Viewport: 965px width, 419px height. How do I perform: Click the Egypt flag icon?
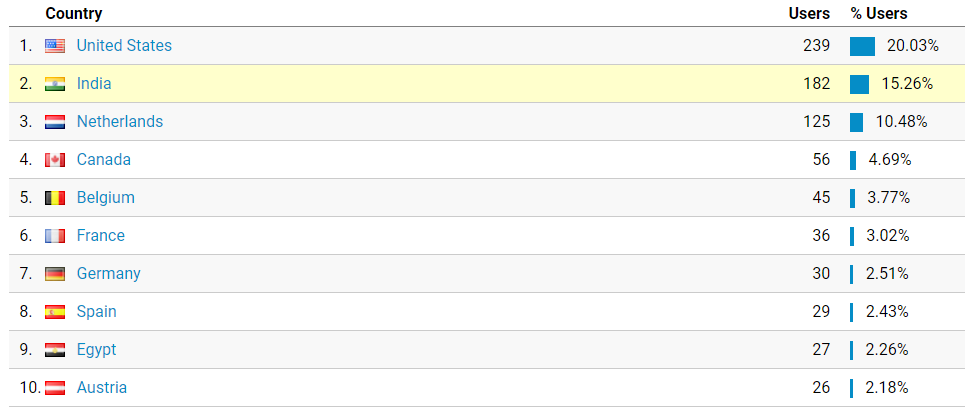pyautogui.click(x=55, y=350)
